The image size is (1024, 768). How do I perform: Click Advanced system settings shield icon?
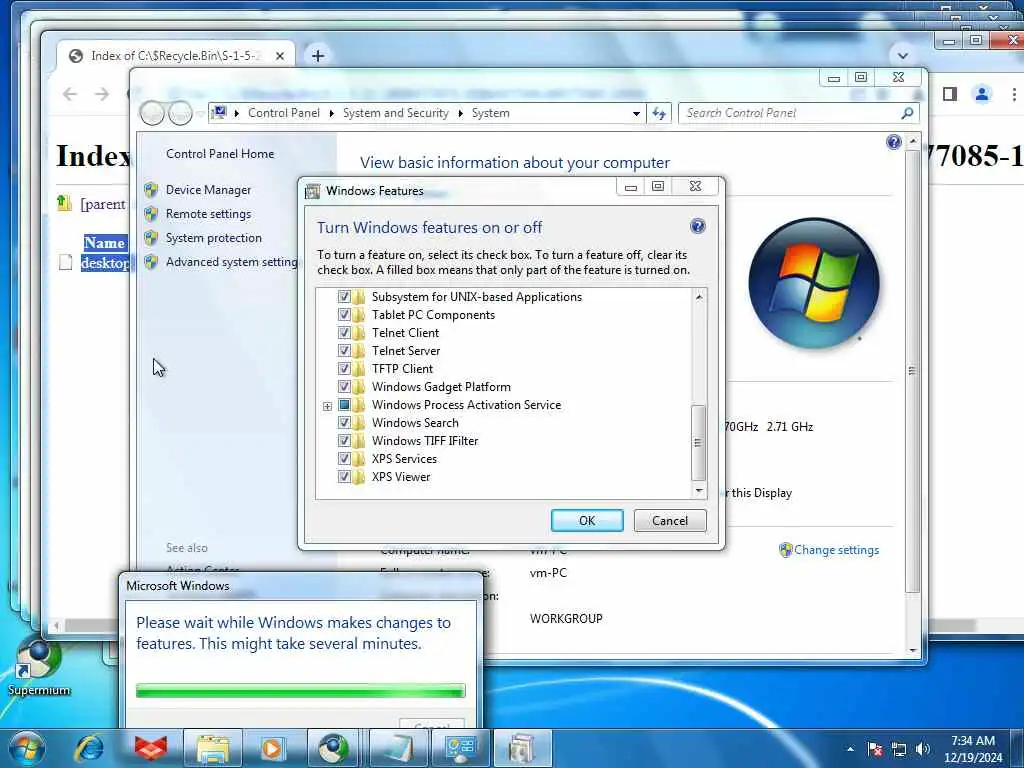click(x=152, y=262)
